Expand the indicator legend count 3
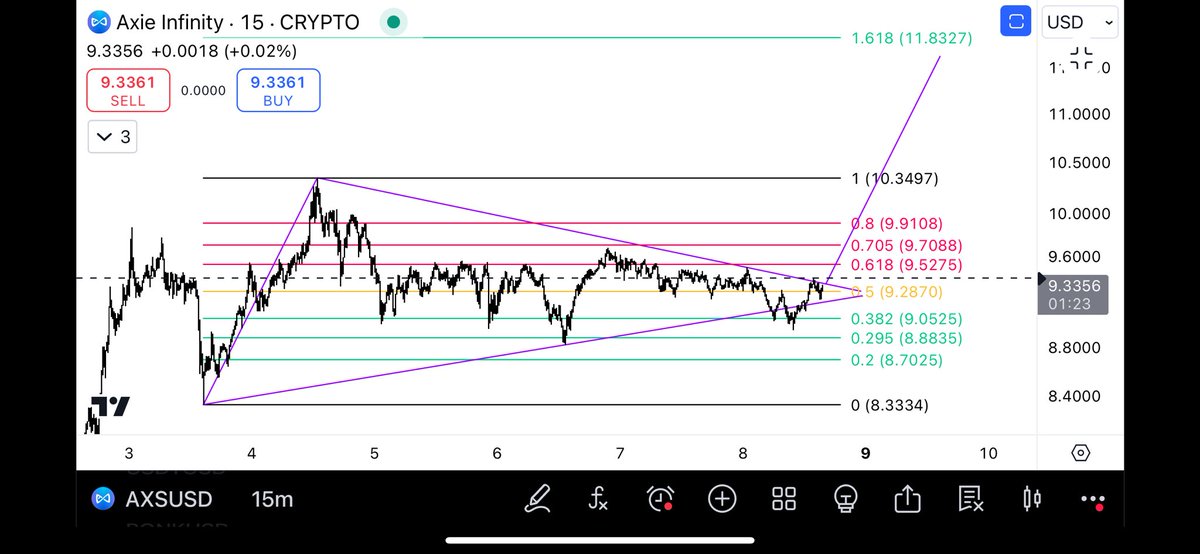The width and height of the screenshot is (1200, 554). (x=112, y=137)
